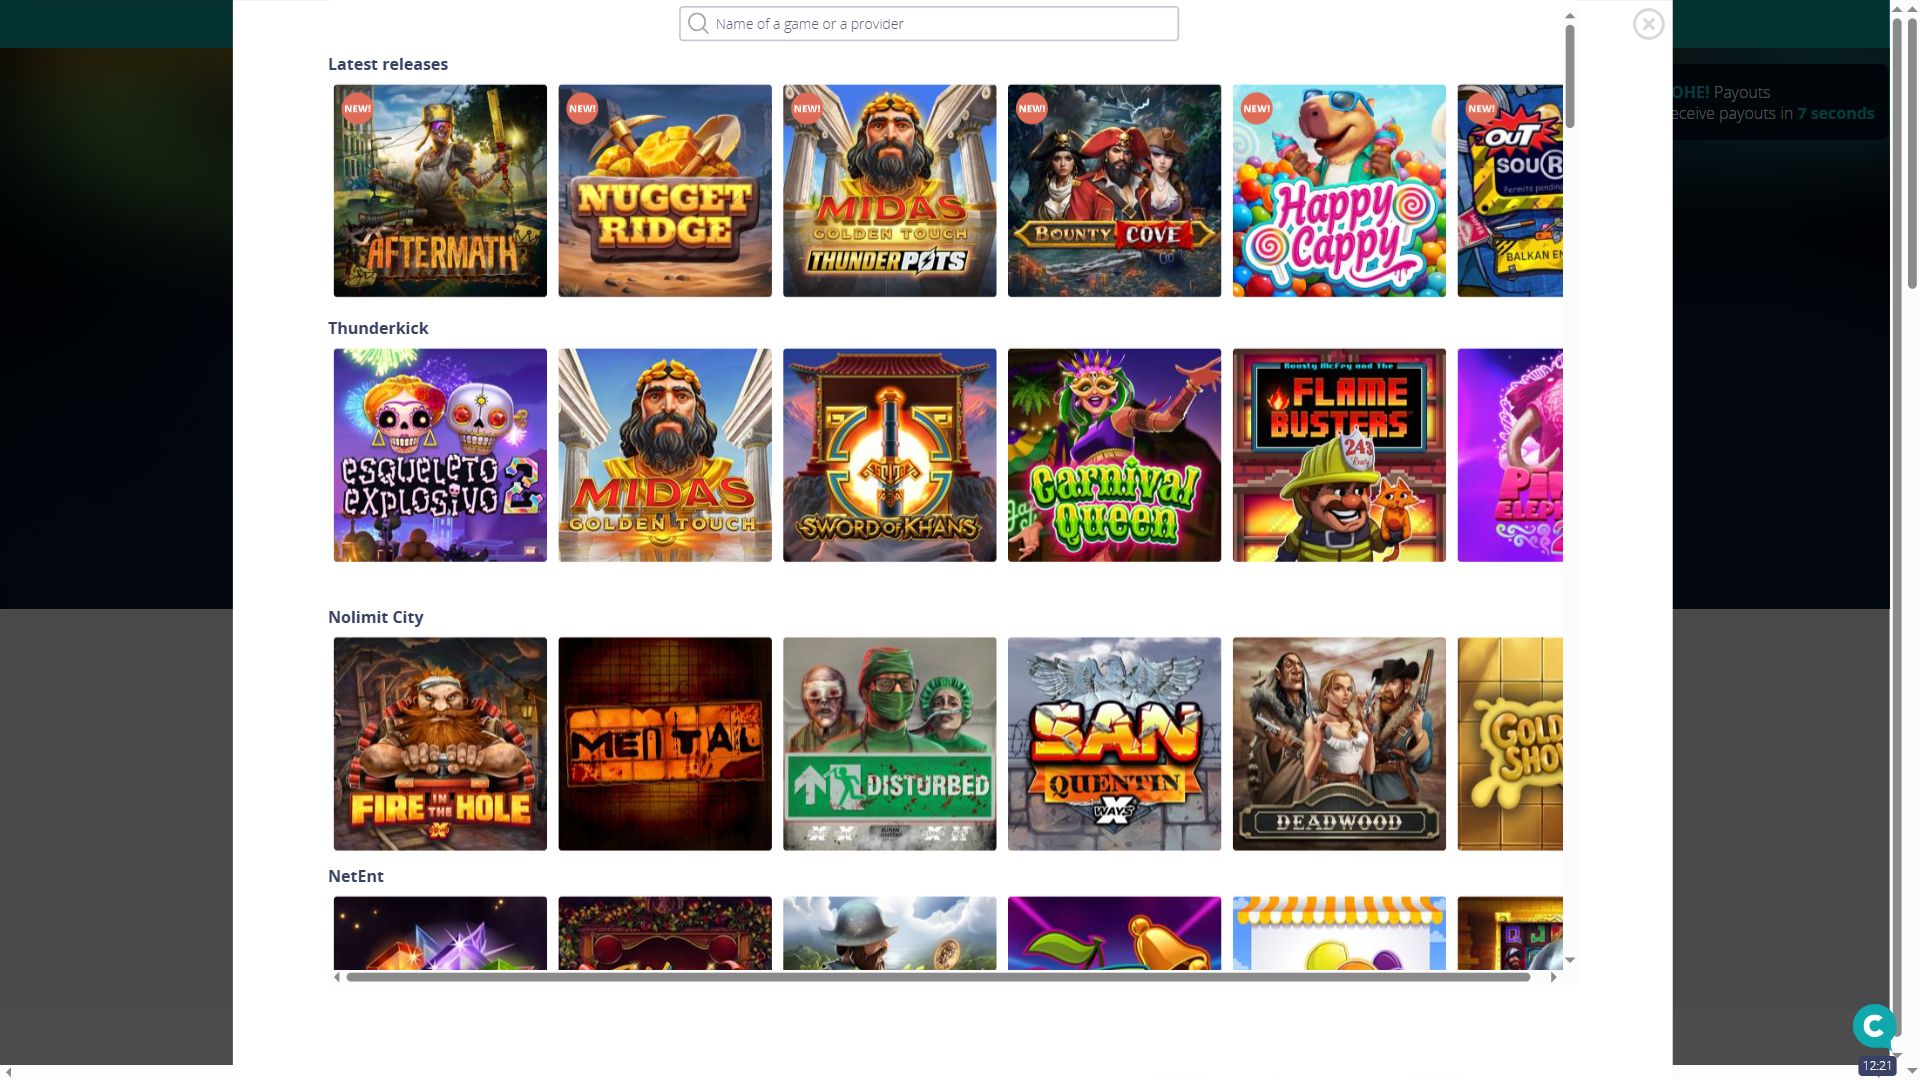1920x1080 pixels.
Task: Select the San Quentin game
Action: 1114,744
